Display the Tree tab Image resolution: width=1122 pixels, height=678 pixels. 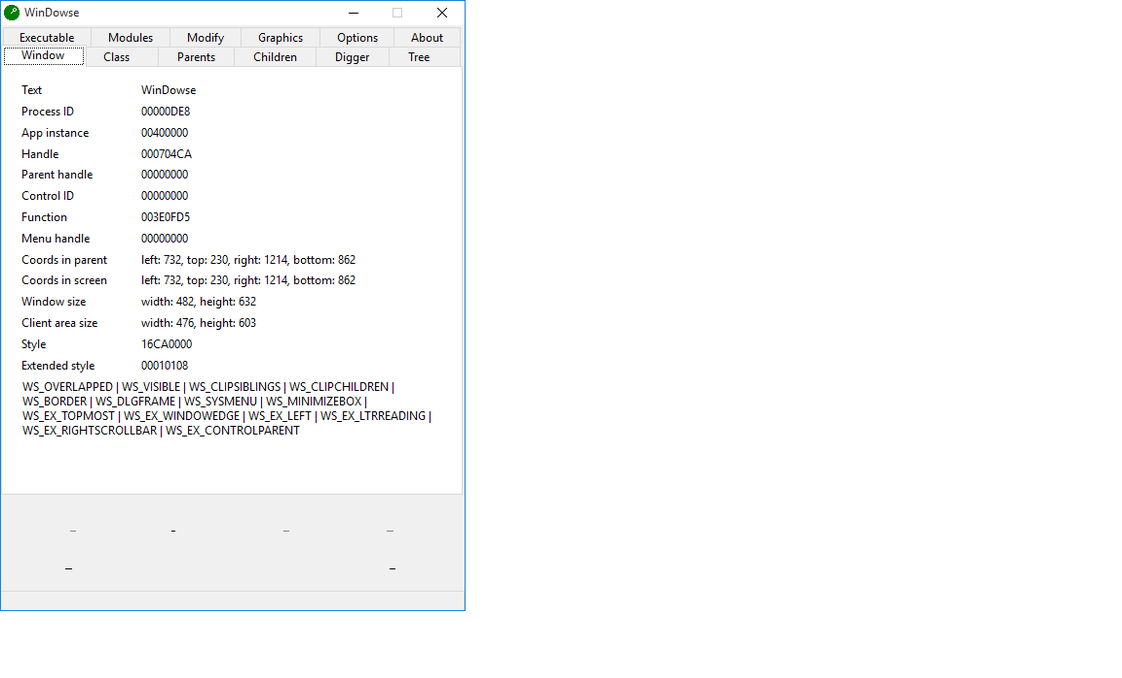419,57
